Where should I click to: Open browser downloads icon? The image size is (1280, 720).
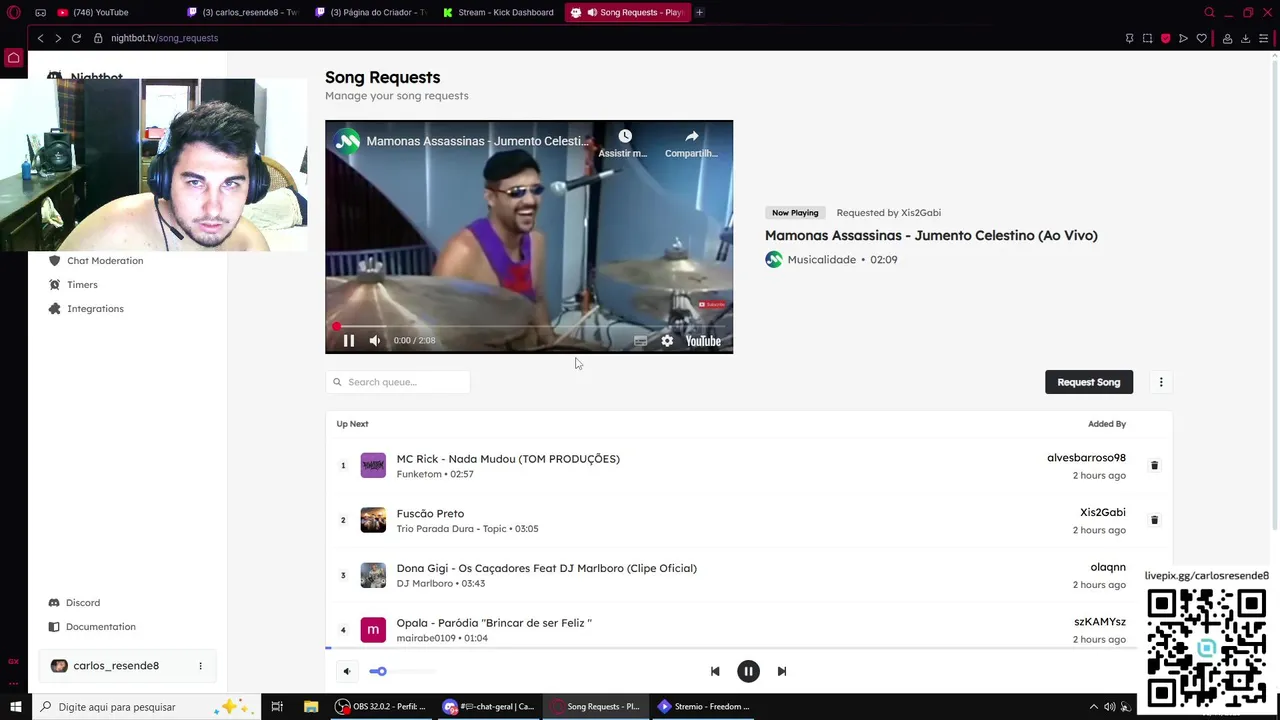1245,38
